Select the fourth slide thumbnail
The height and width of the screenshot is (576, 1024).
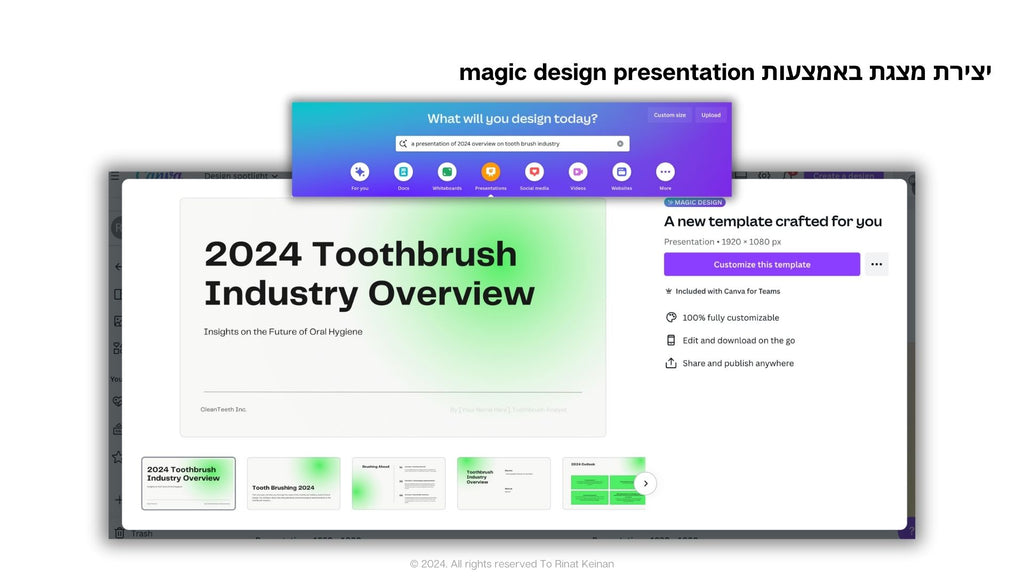[x=504, y=483]
